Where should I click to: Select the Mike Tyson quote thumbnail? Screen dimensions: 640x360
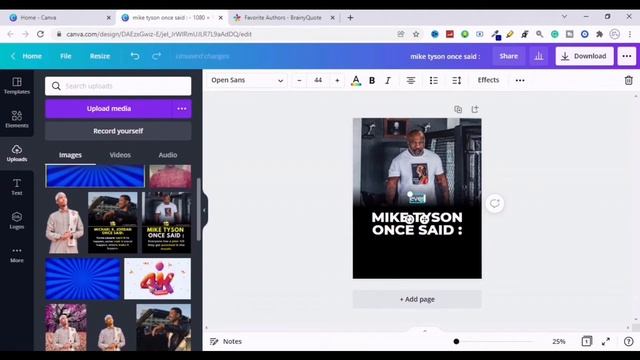click(x=166, y=222)
